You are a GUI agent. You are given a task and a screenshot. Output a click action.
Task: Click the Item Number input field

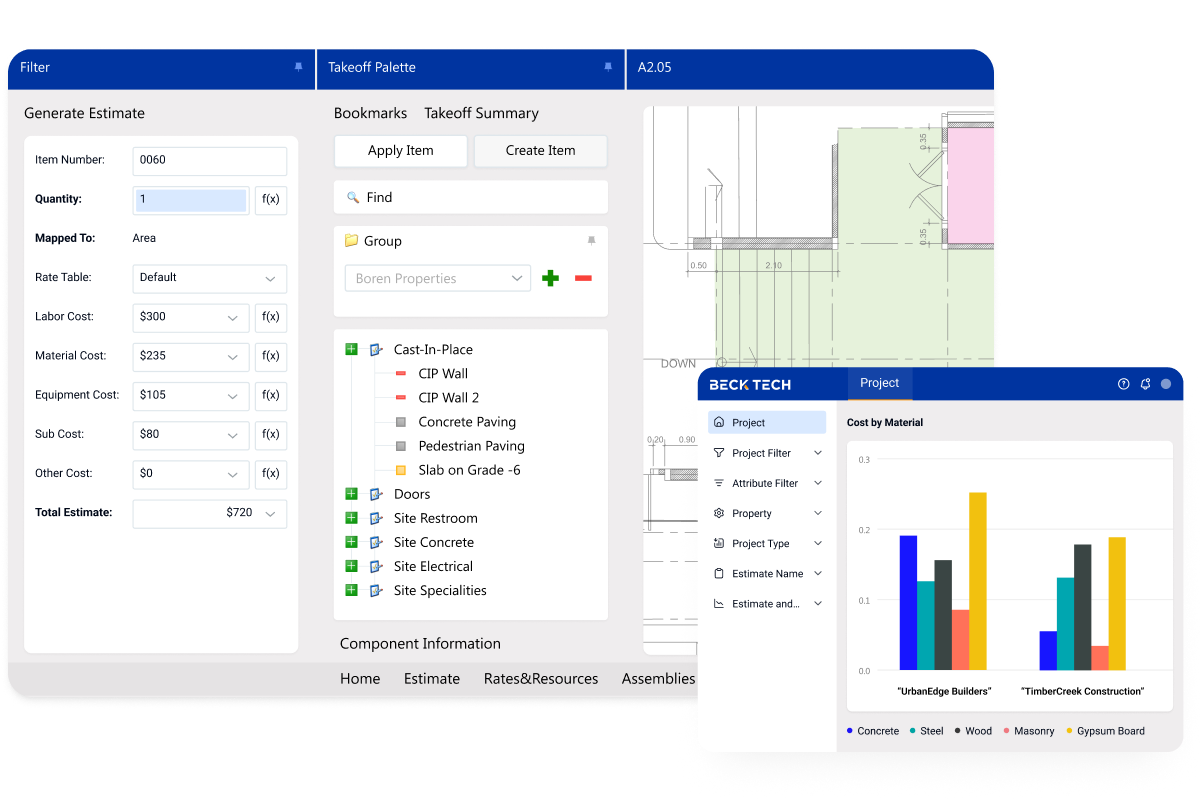click(x=210, y=160)
